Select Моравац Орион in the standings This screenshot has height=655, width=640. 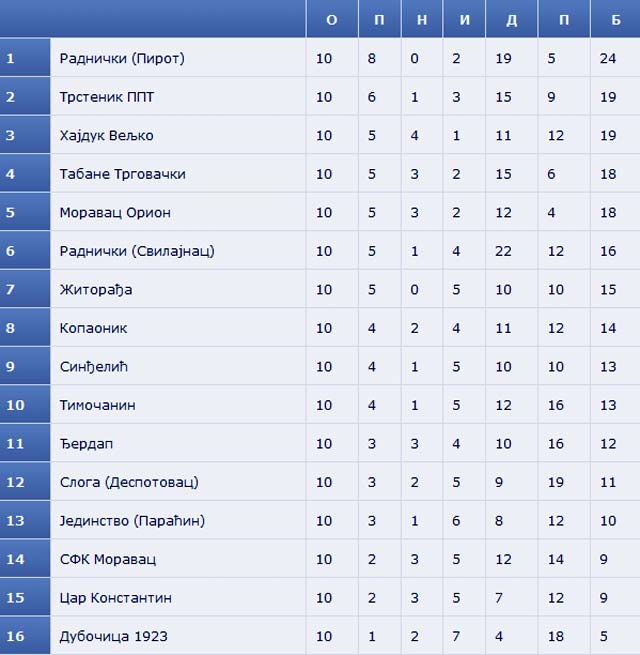tap(115, 213)
